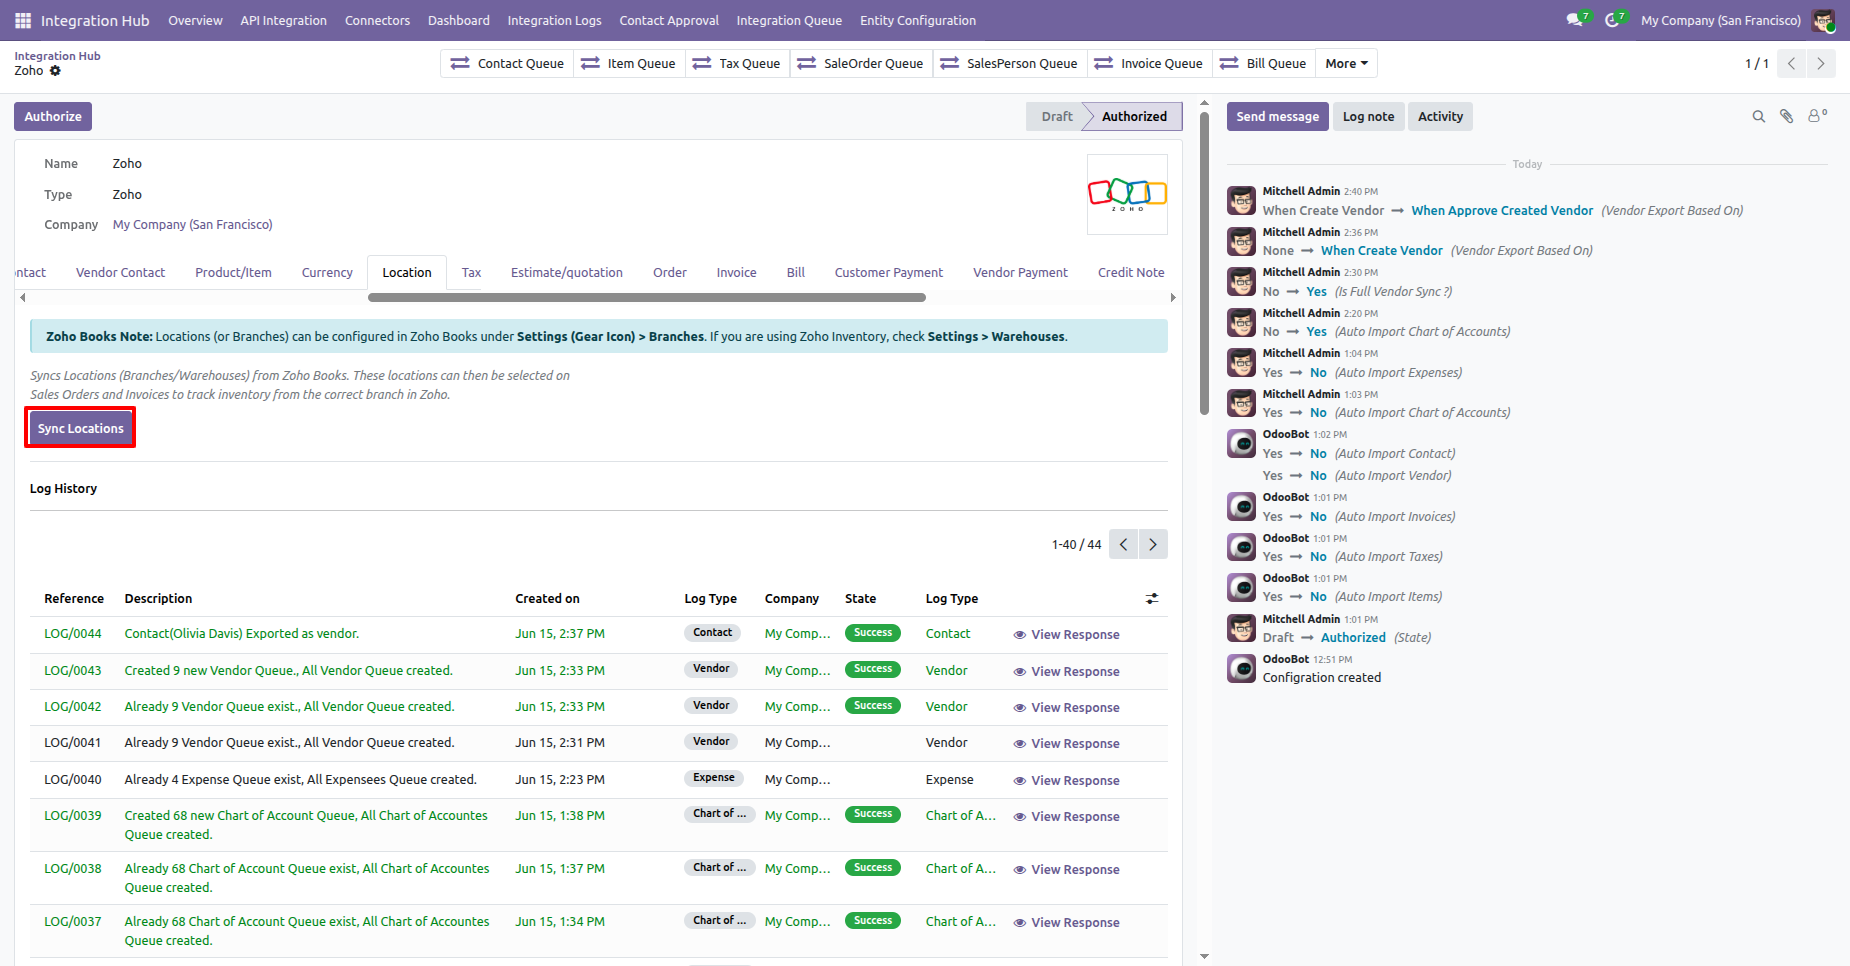Switch to the Credit Note tab
The height and width of the screenshot is (966, 1850).
coord(1131,272)
